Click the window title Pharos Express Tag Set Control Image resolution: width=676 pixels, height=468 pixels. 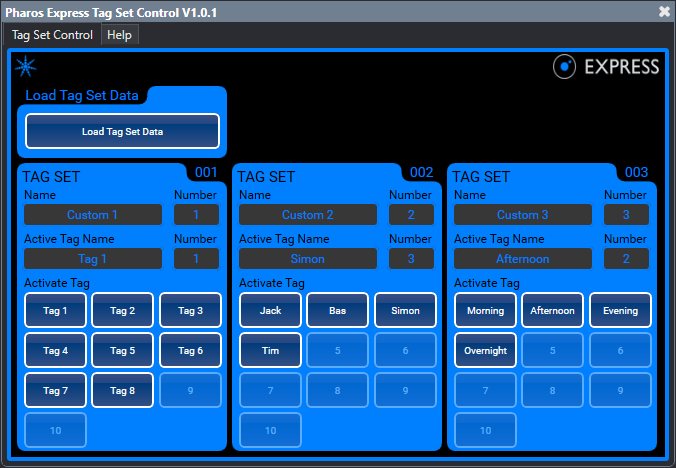pos(111,12)
